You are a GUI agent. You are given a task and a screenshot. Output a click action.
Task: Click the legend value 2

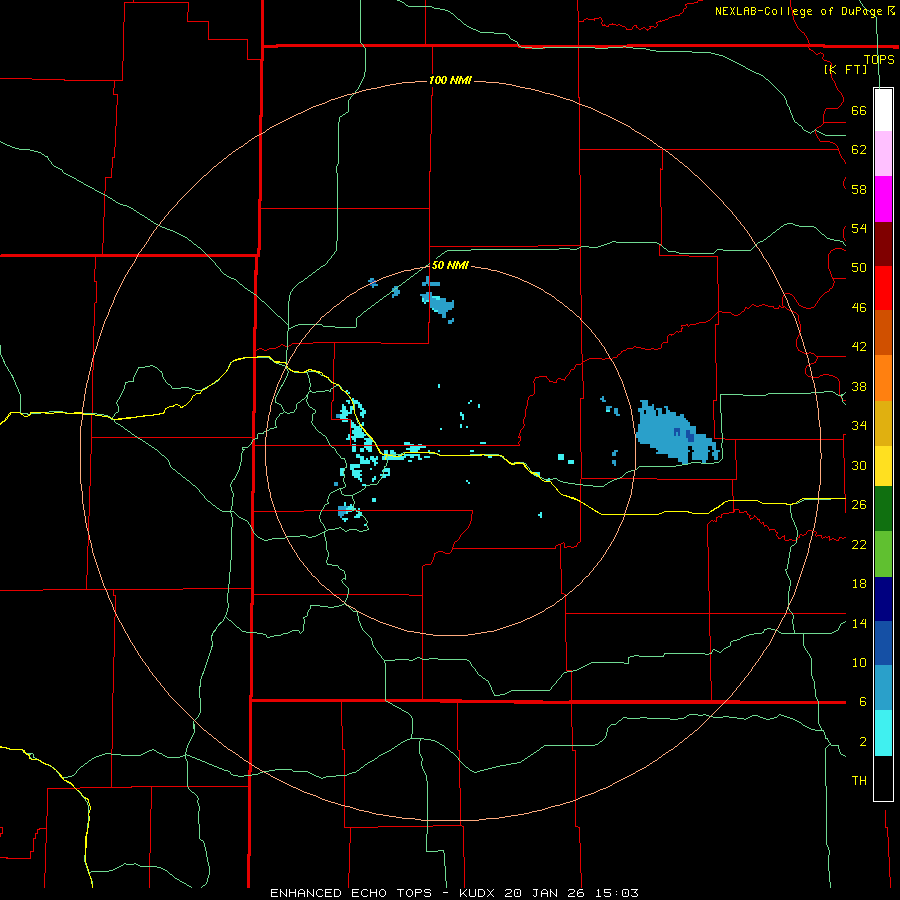pyautogui.click(x=862, y=742)
